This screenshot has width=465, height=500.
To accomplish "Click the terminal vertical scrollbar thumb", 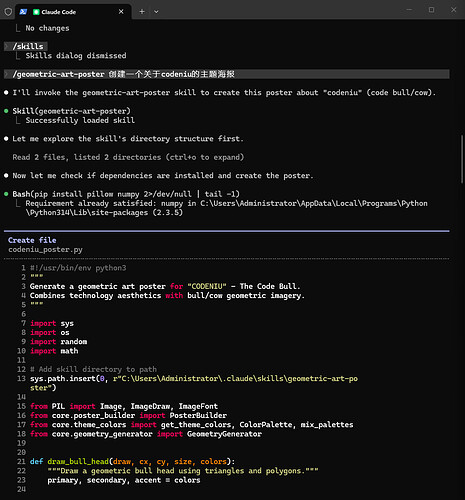I will click(x=462, y=159).
